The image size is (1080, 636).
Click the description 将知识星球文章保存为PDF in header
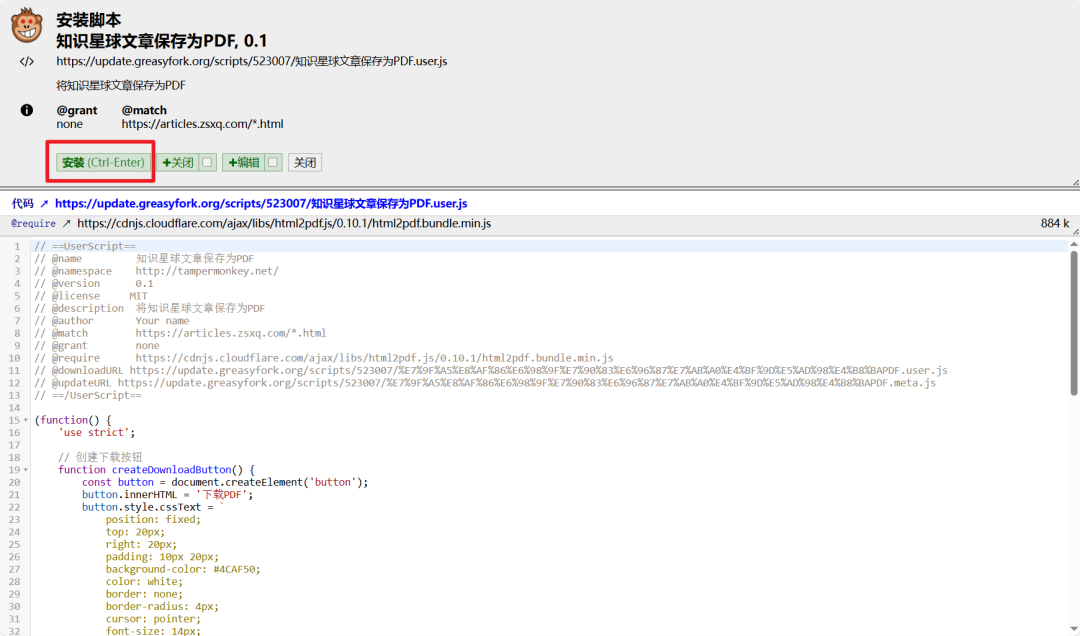coord(121,86)
